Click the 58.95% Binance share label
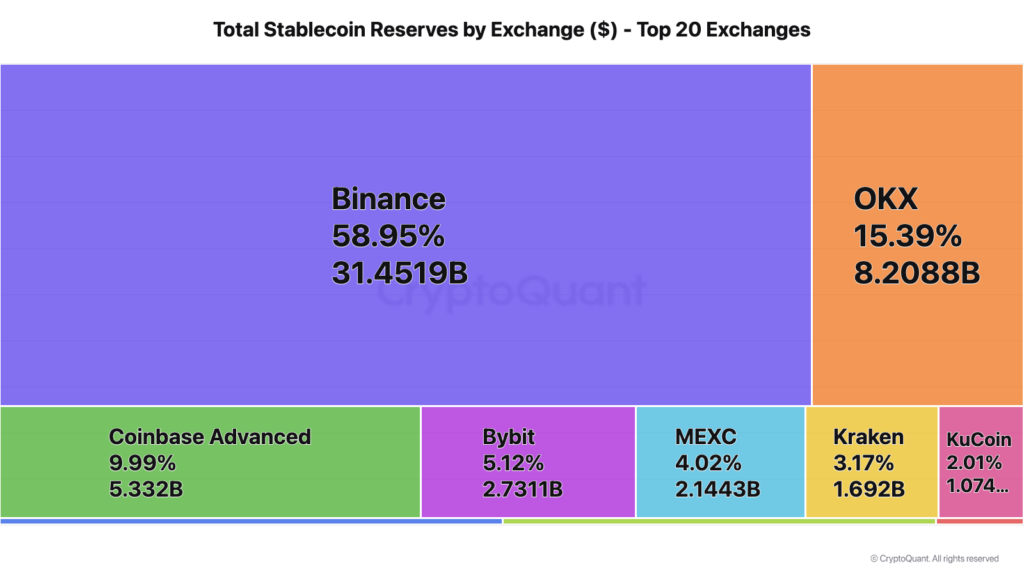Image resolution: width=1024 pixels, height=576 pixels. pyautogui.click(x=387, y=236)
